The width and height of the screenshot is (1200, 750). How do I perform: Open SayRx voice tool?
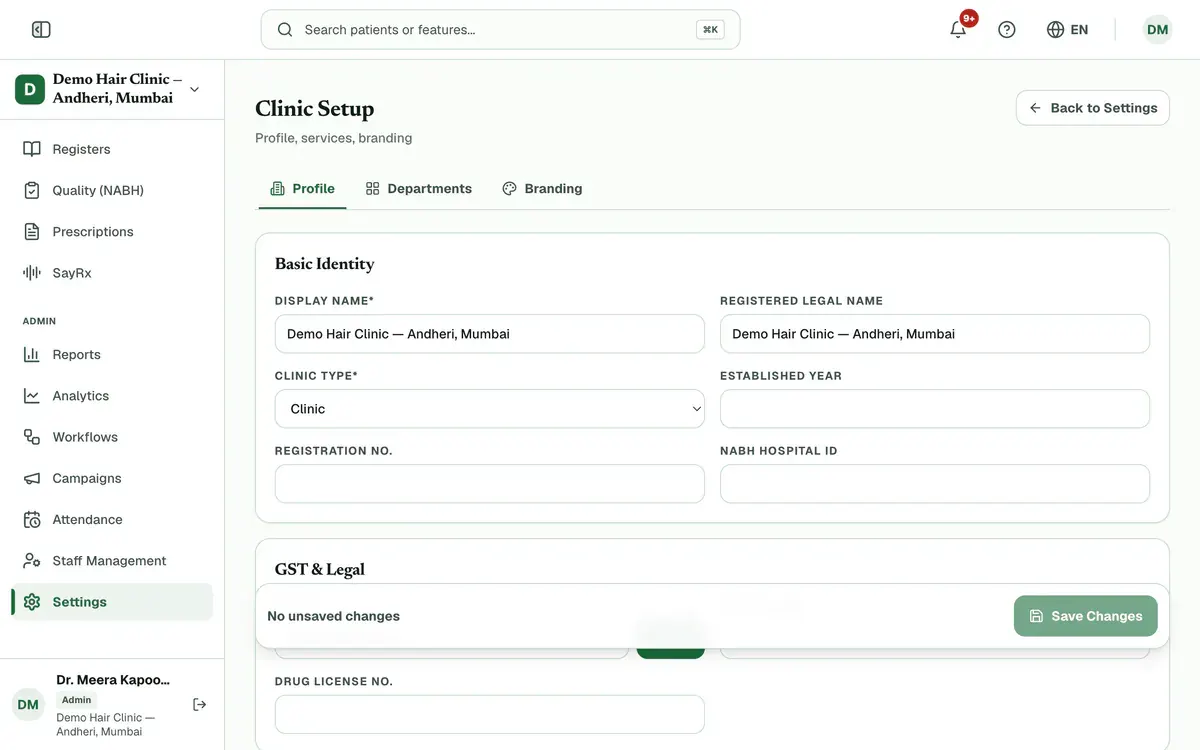coord(112,272)
